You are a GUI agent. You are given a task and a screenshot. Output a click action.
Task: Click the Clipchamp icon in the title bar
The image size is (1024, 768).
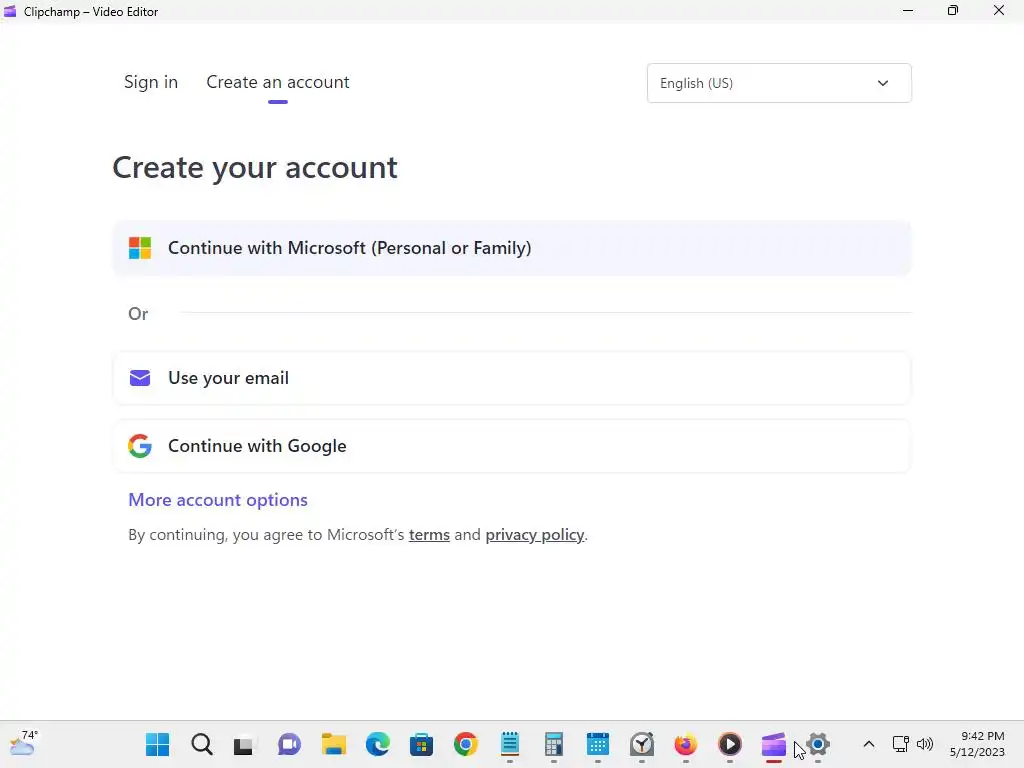pos(10,11)
